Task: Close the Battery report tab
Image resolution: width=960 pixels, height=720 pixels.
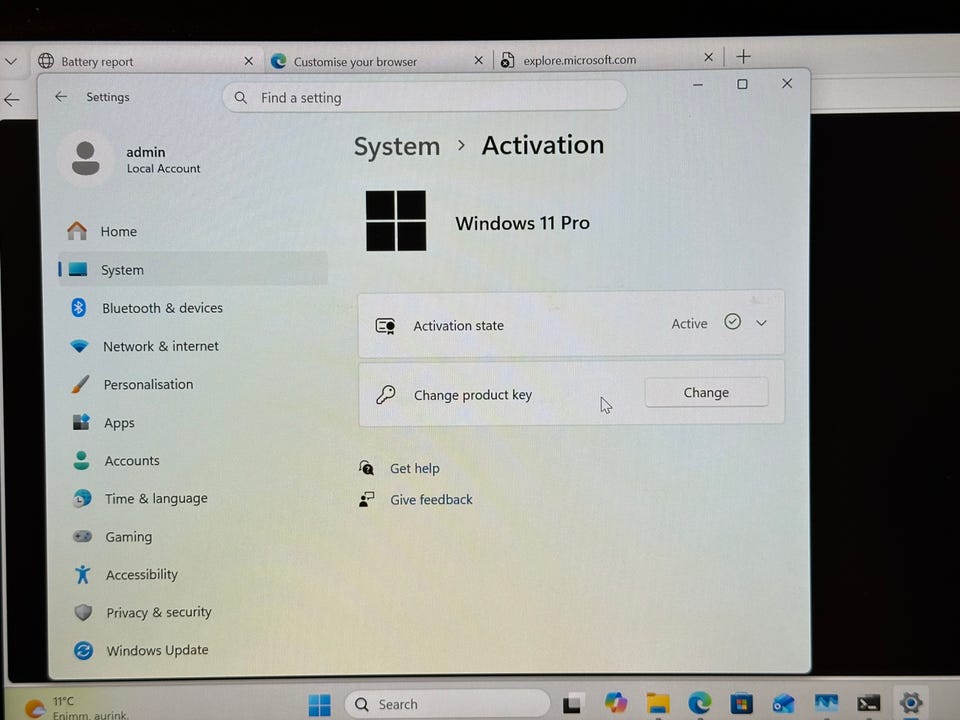Action: 248,61
